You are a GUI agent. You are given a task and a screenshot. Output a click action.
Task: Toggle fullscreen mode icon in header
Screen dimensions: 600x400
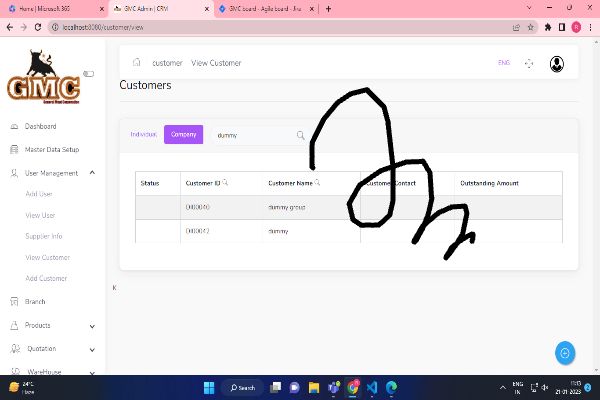click(x=529, y=63)
